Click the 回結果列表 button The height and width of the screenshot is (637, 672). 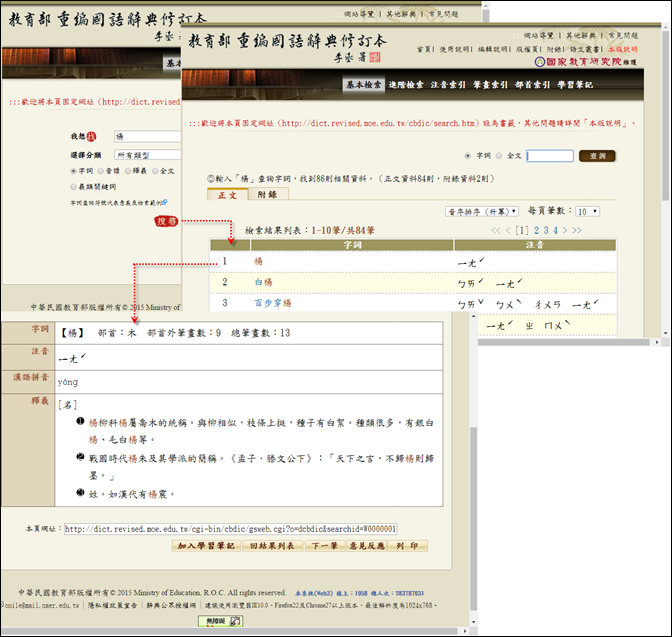pos(273,546)
